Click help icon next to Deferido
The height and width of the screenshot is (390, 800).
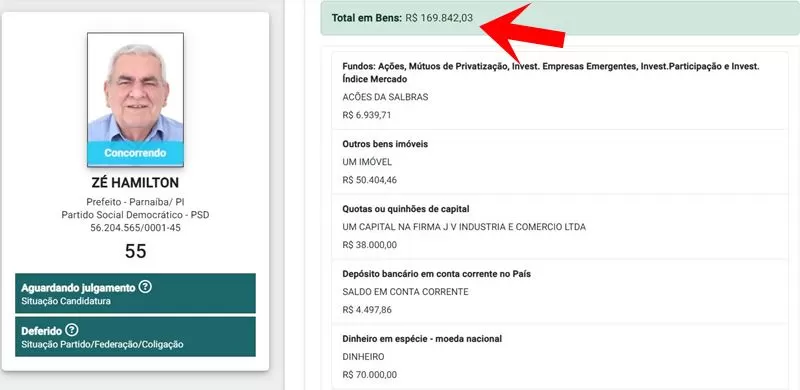(x=72, y=330)
